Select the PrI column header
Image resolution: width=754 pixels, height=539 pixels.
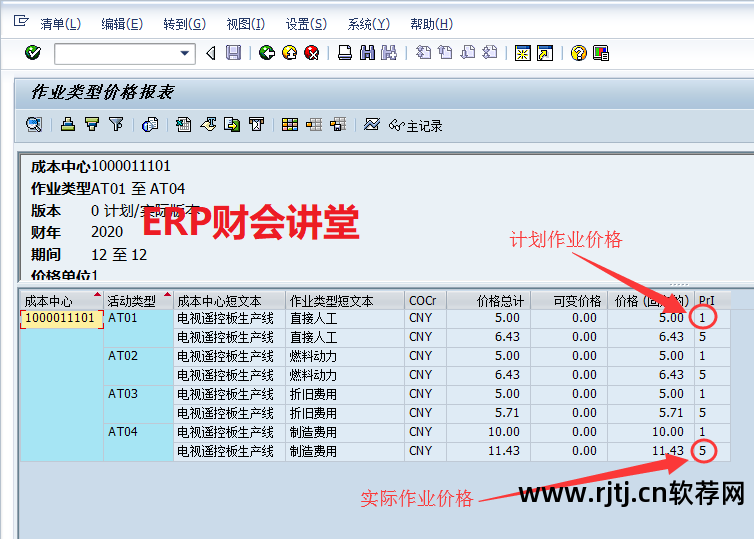712,301
